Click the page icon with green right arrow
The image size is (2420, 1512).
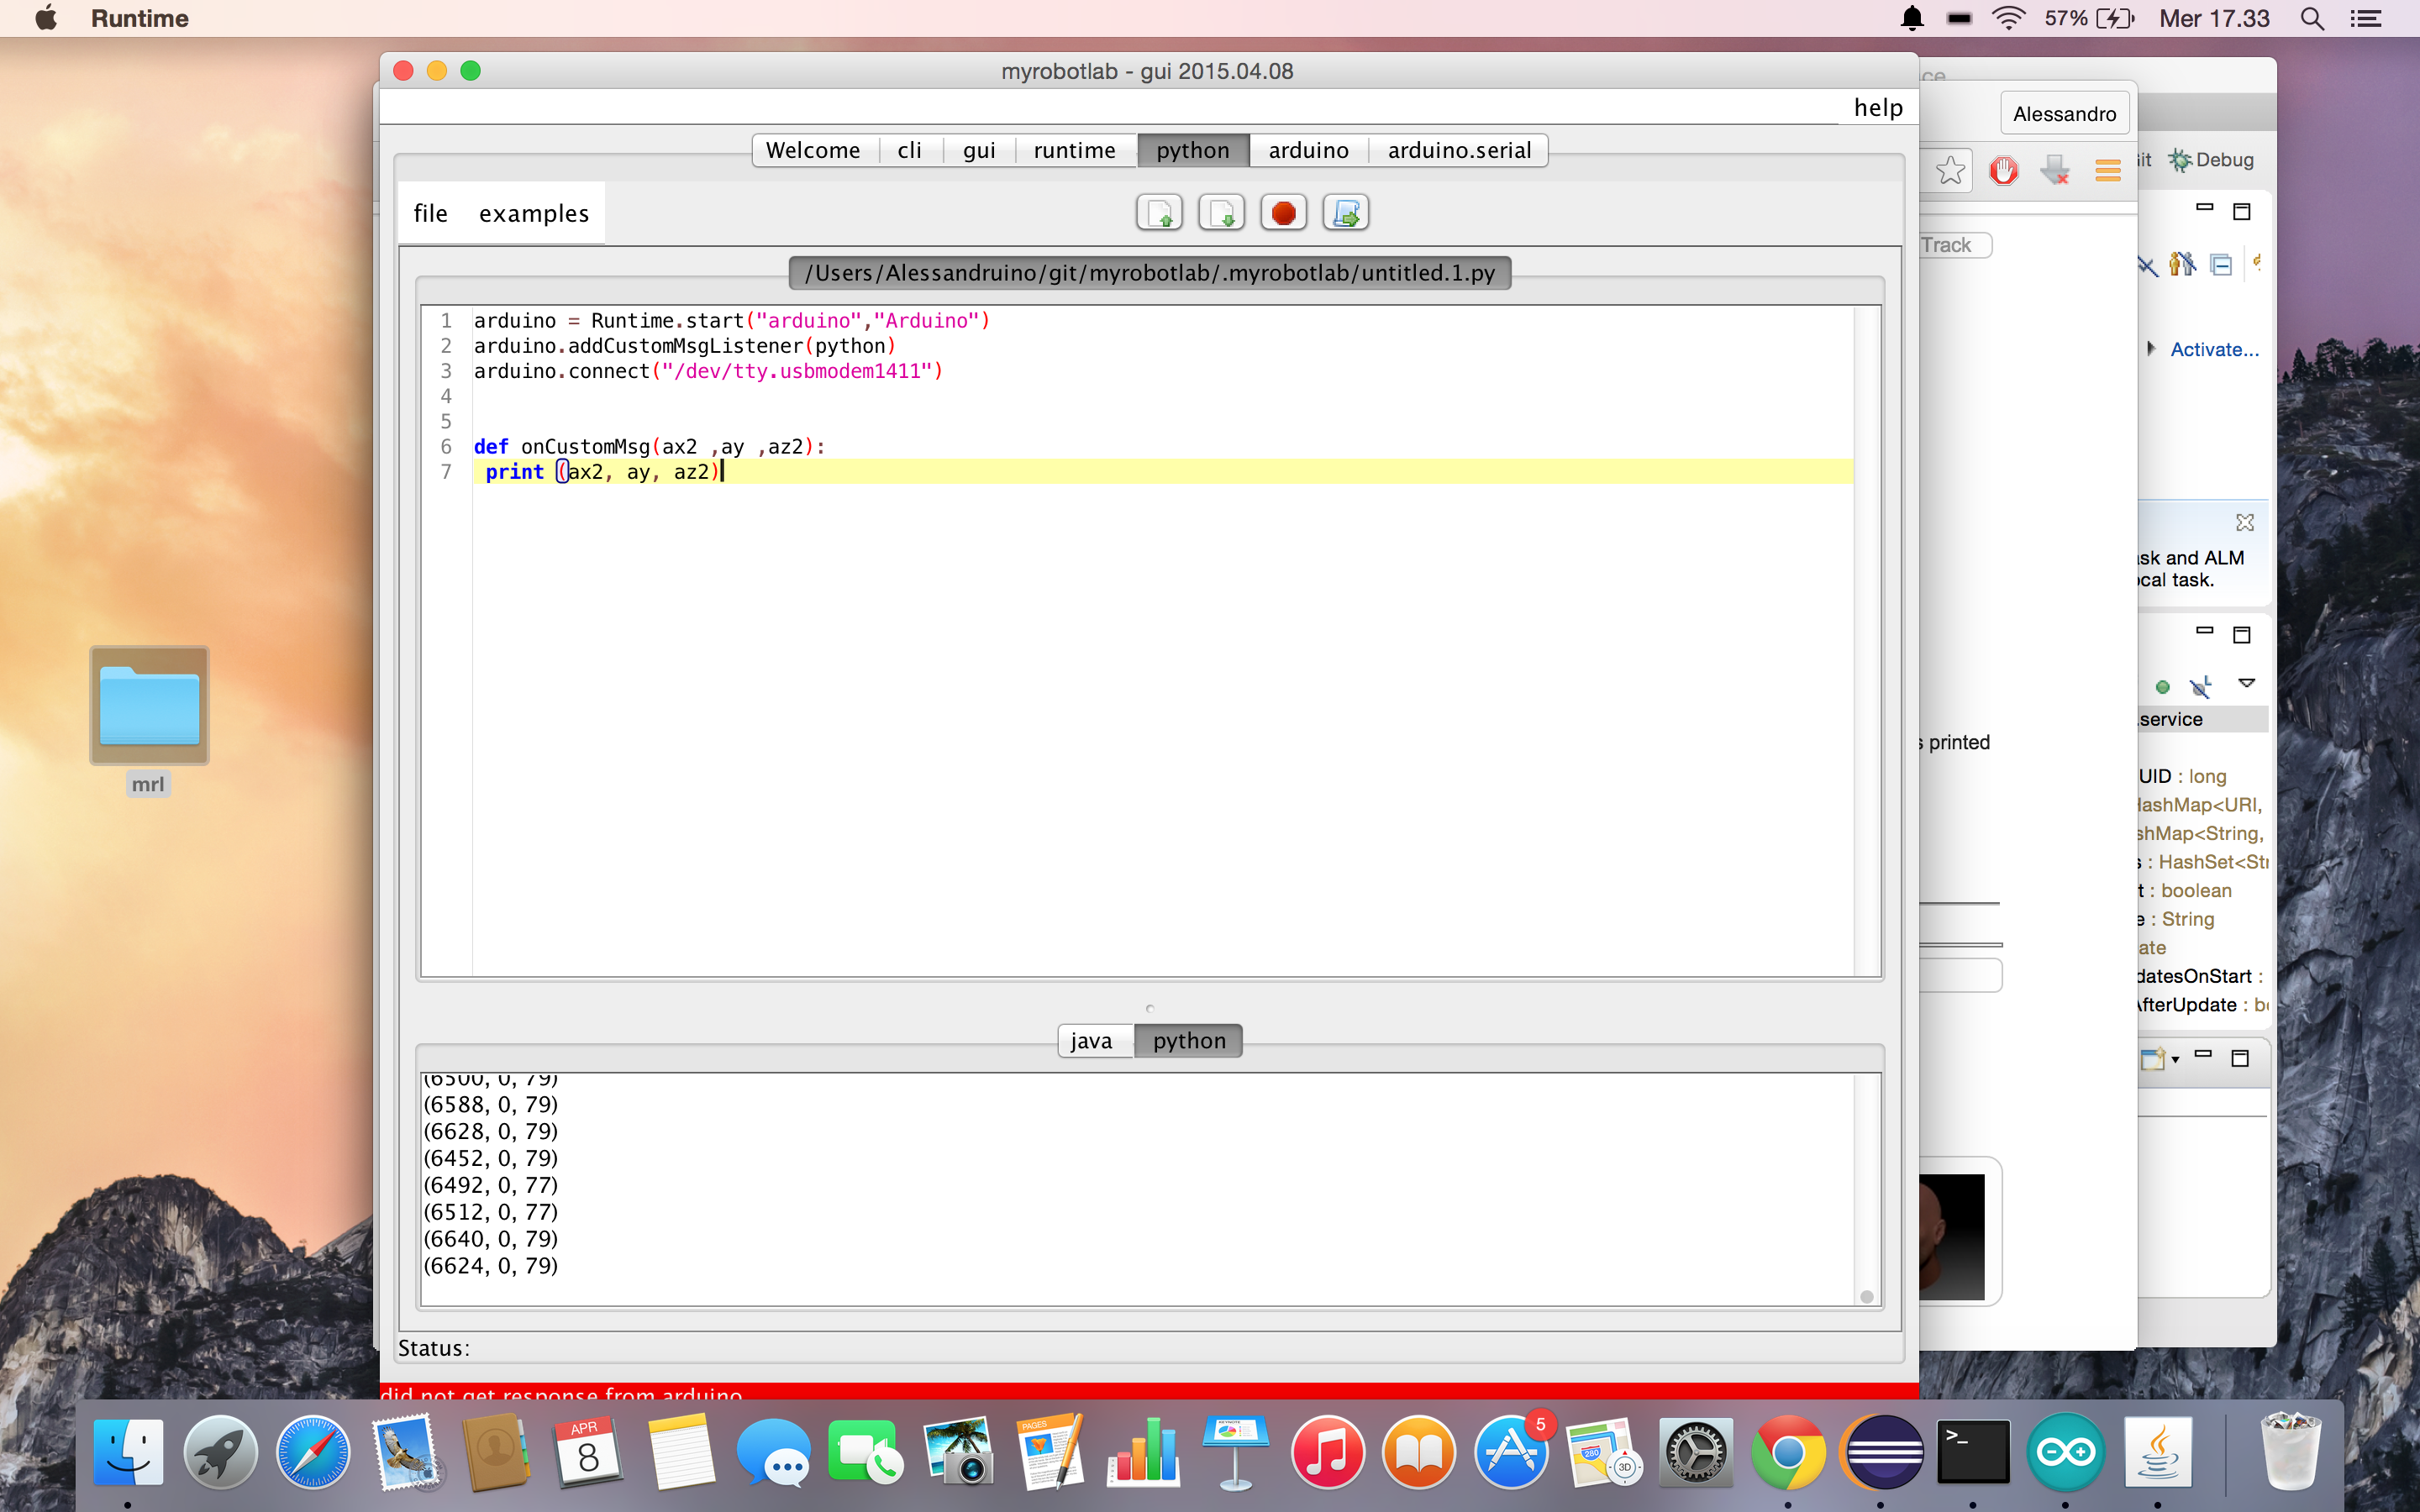[1345, 213]
